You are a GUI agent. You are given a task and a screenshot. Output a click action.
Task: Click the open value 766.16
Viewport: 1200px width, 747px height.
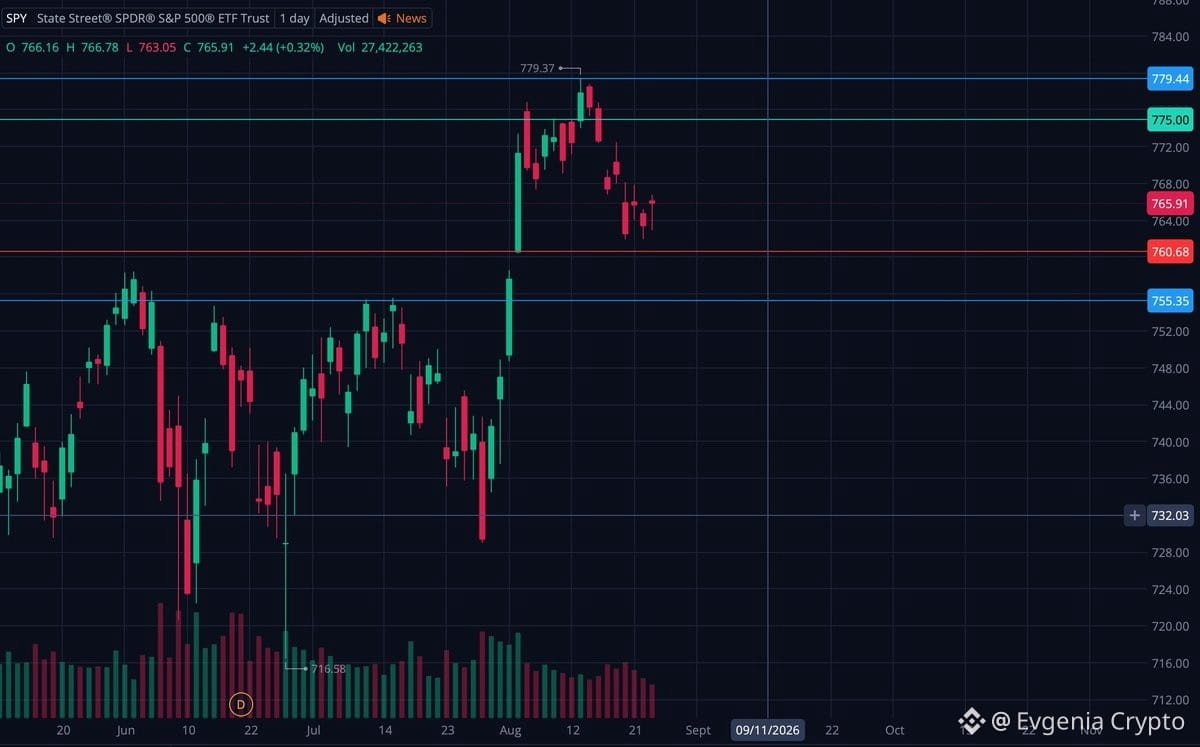(40, 47)
